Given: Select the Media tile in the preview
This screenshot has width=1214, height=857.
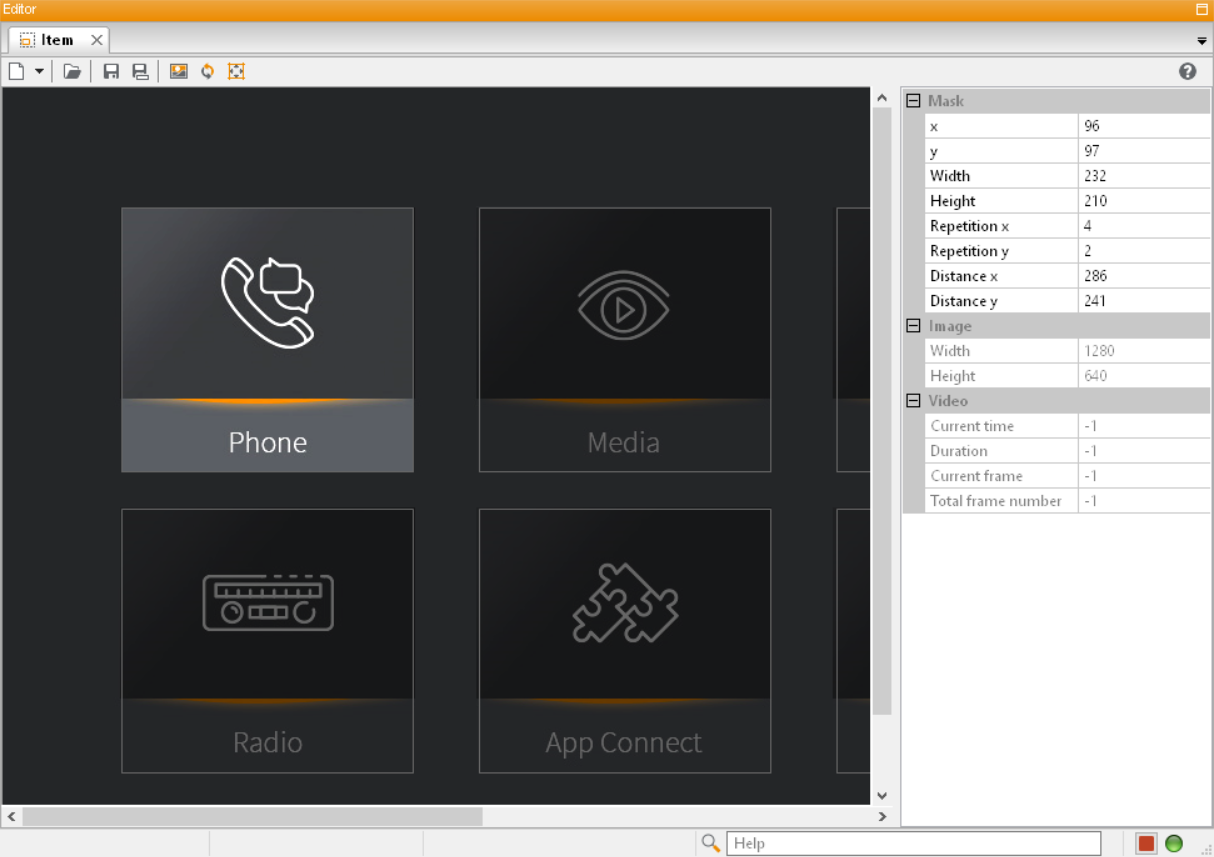Looking at the screenshot, I should click(625, 340).
